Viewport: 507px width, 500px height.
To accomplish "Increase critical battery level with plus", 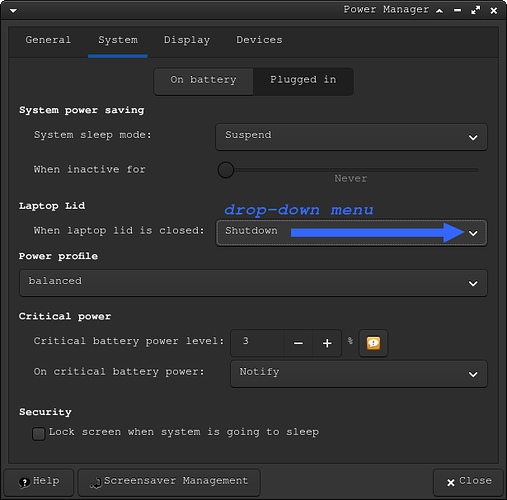I will 327,343.
